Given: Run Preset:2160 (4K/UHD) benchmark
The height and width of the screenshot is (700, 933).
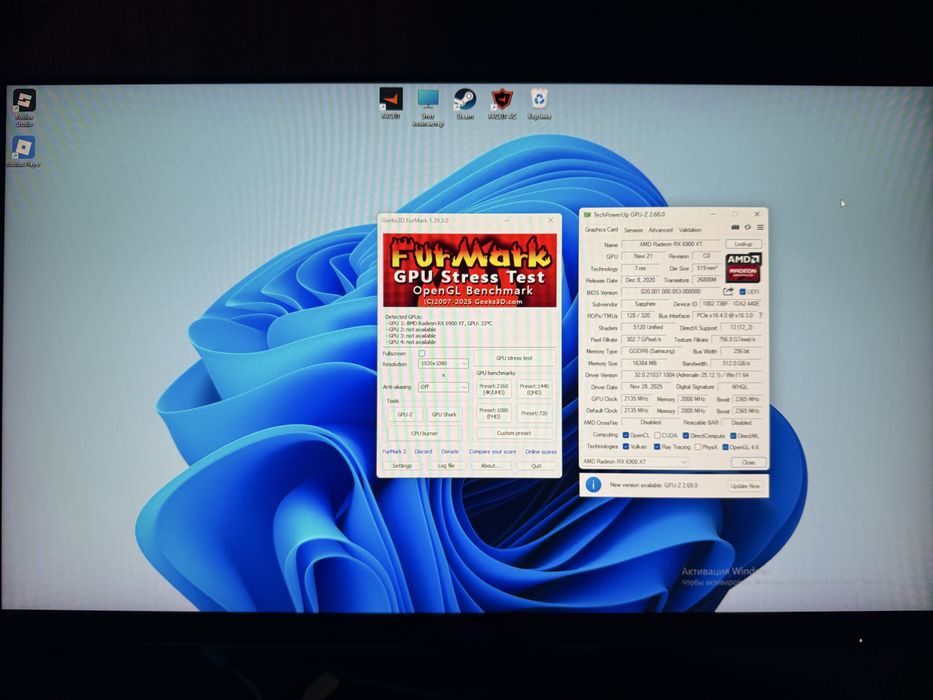Looking at the screenshot, I should (x=494, y=389).
